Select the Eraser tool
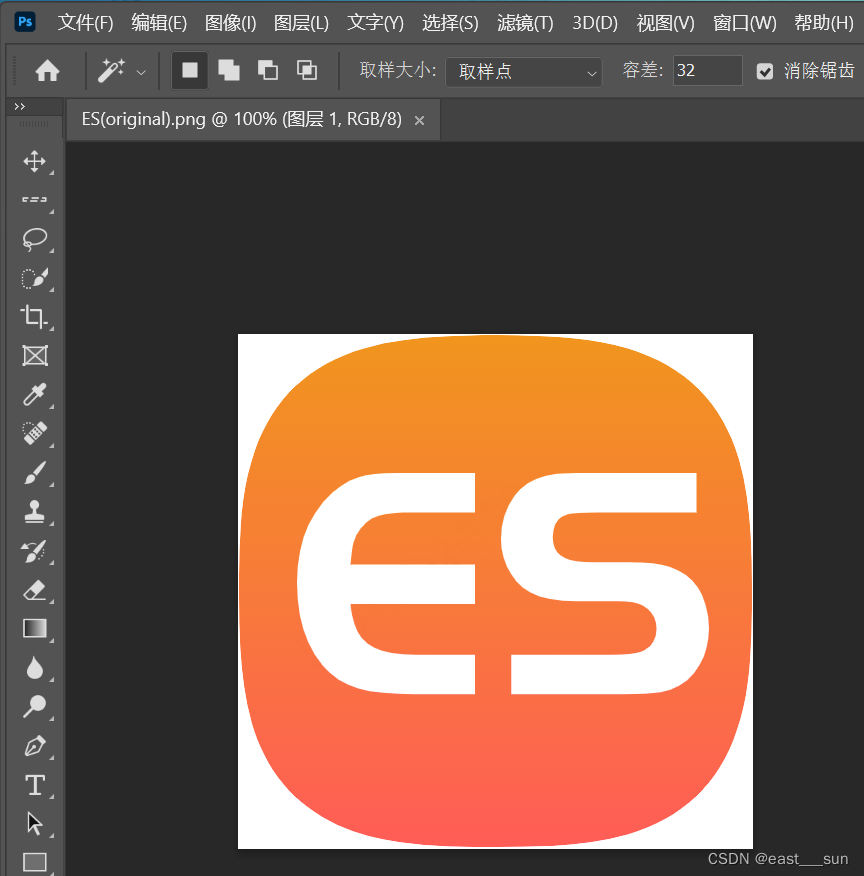The height and width of the screenshot is (876, 864). [x=34, y=590]
